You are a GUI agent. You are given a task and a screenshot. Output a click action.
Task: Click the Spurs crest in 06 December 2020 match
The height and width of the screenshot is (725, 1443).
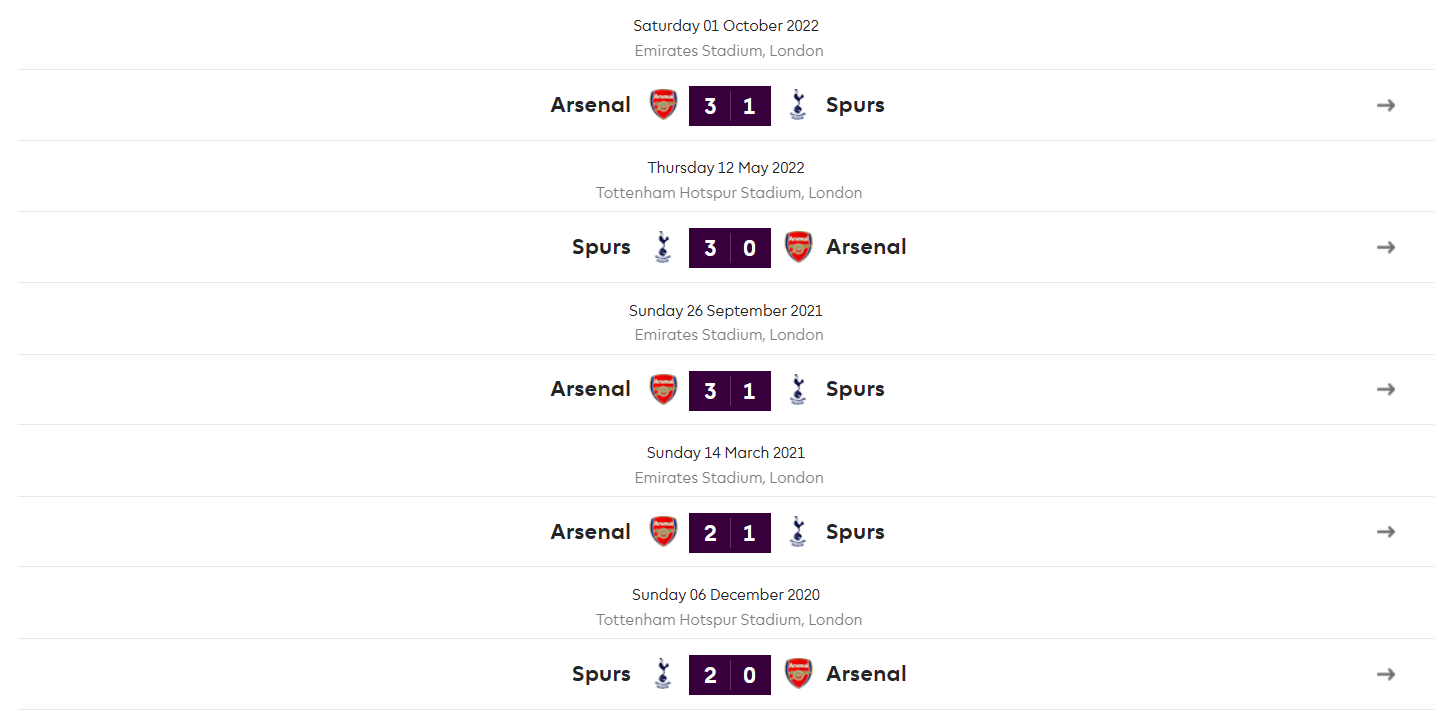(x=662, y=674)
